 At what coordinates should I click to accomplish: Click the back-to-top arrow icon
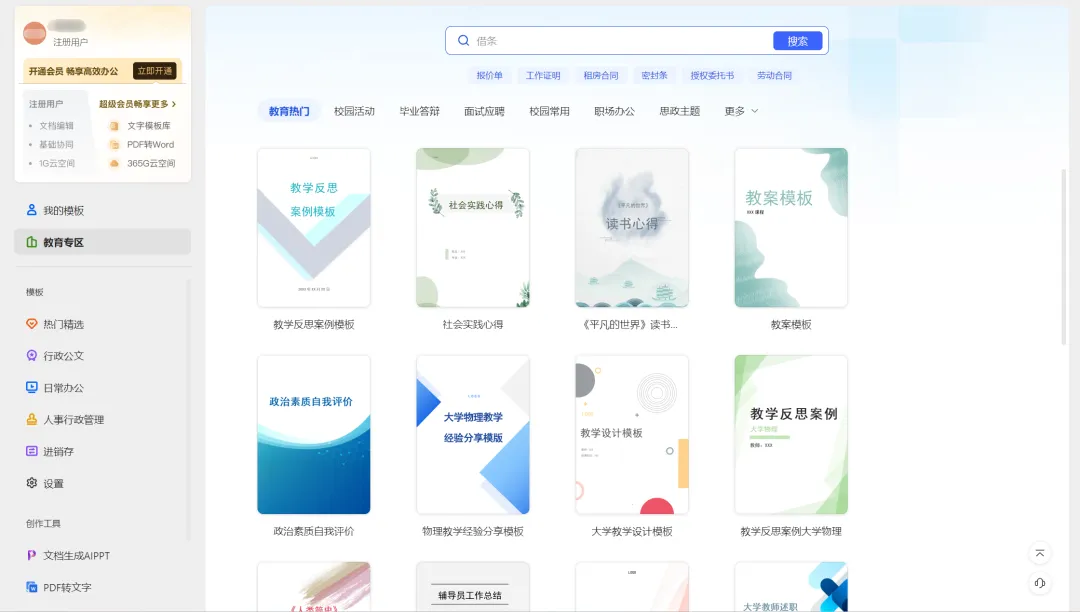click(x=1040, y=553)
